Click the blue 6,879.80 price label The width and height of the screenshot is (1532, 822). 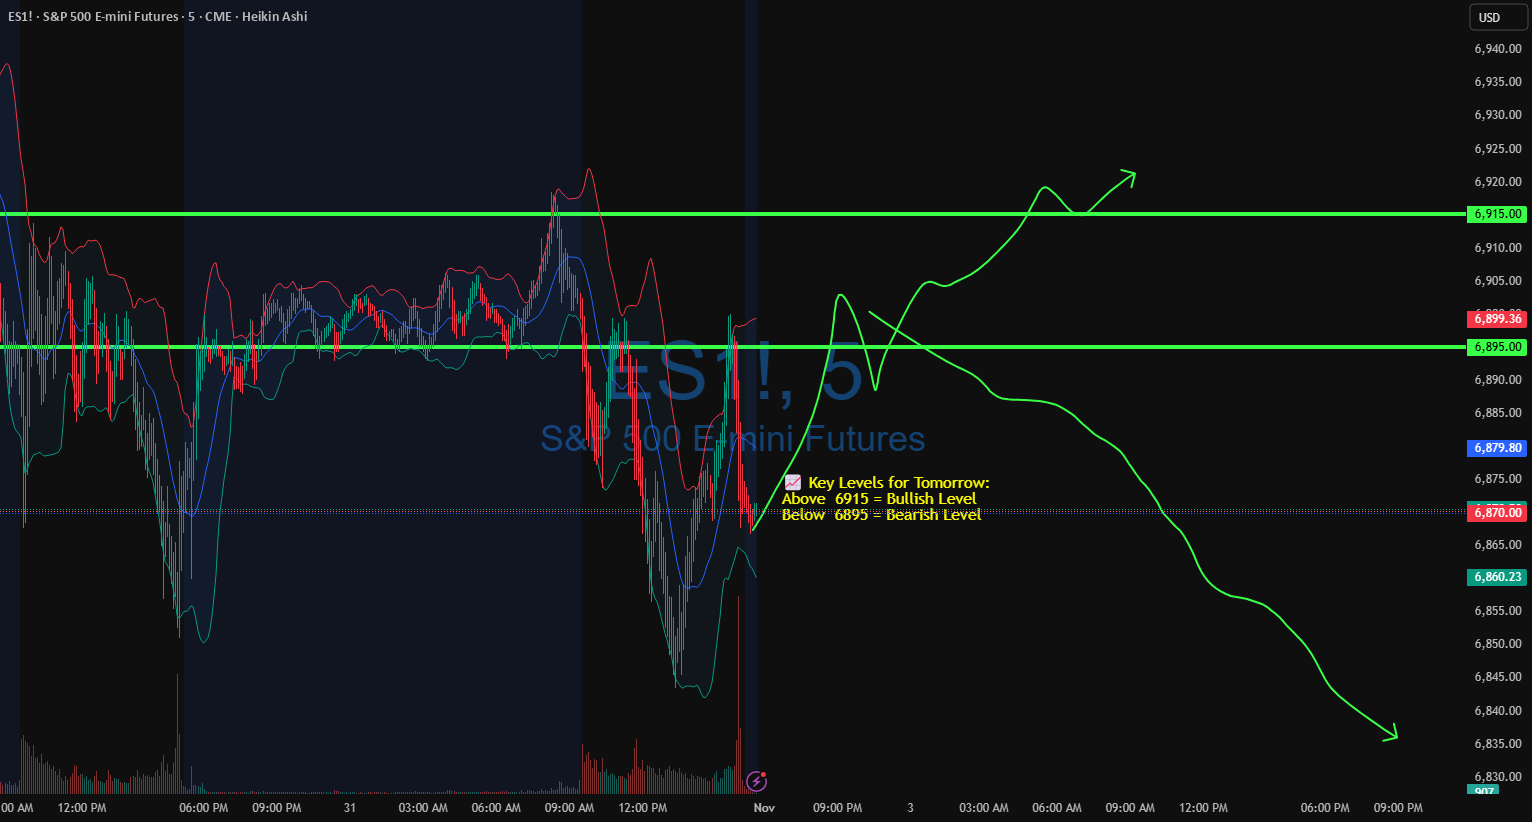tap(1497, 448)
